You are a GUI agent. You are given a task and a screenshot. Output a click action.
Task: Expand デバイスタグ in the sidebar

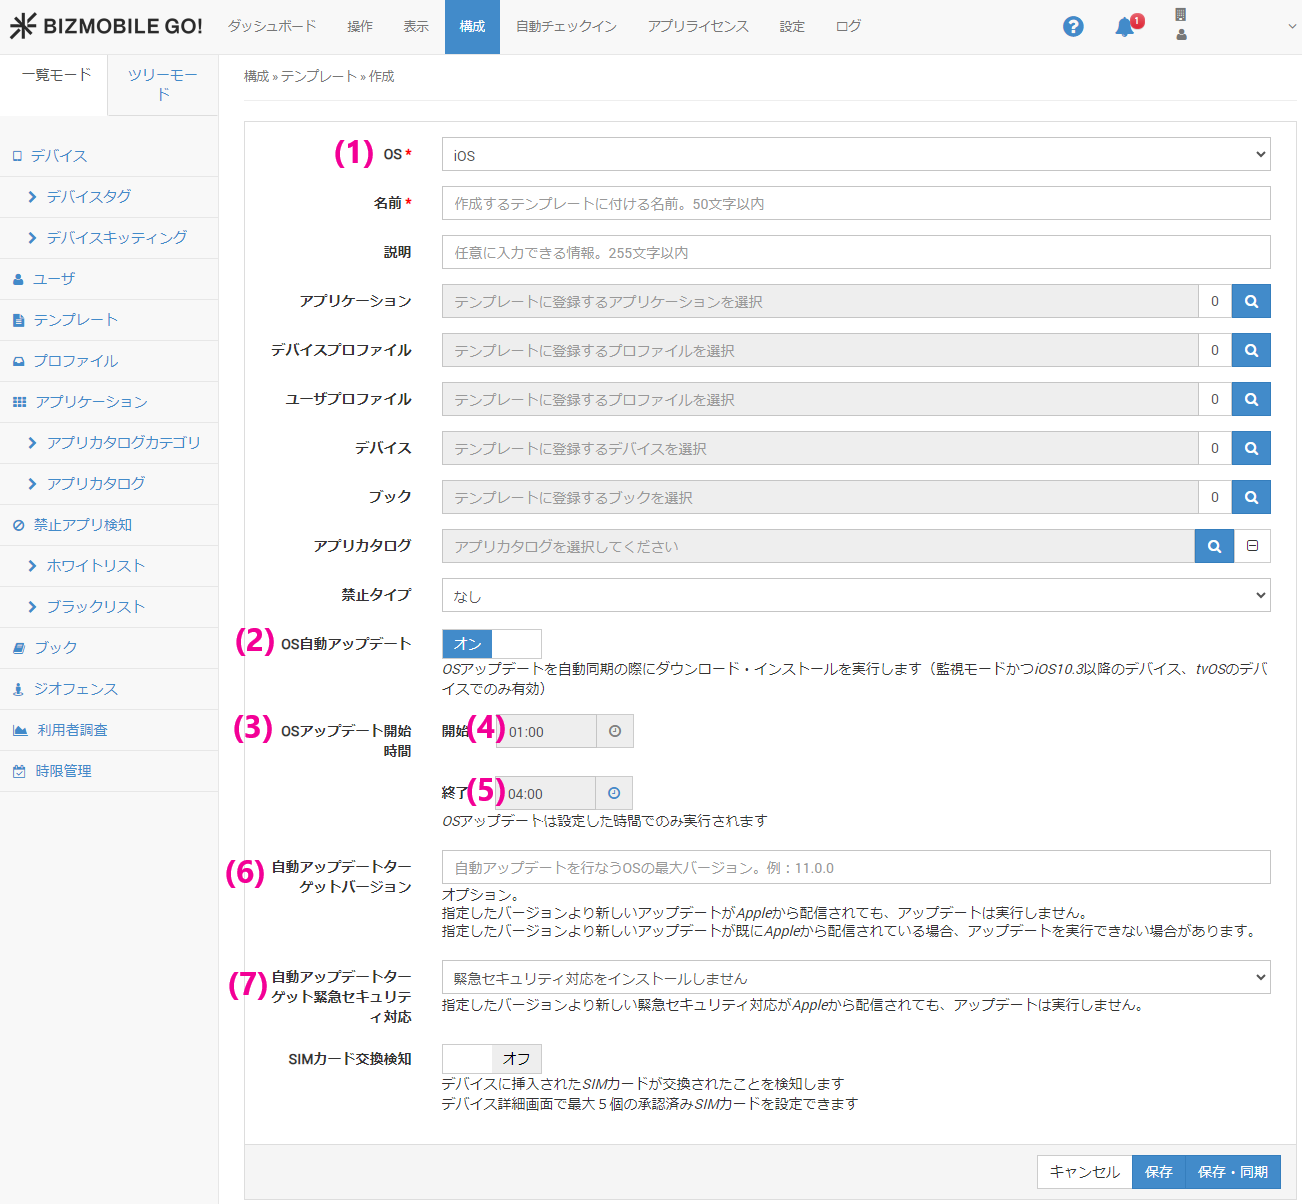[x=88, y=197]
